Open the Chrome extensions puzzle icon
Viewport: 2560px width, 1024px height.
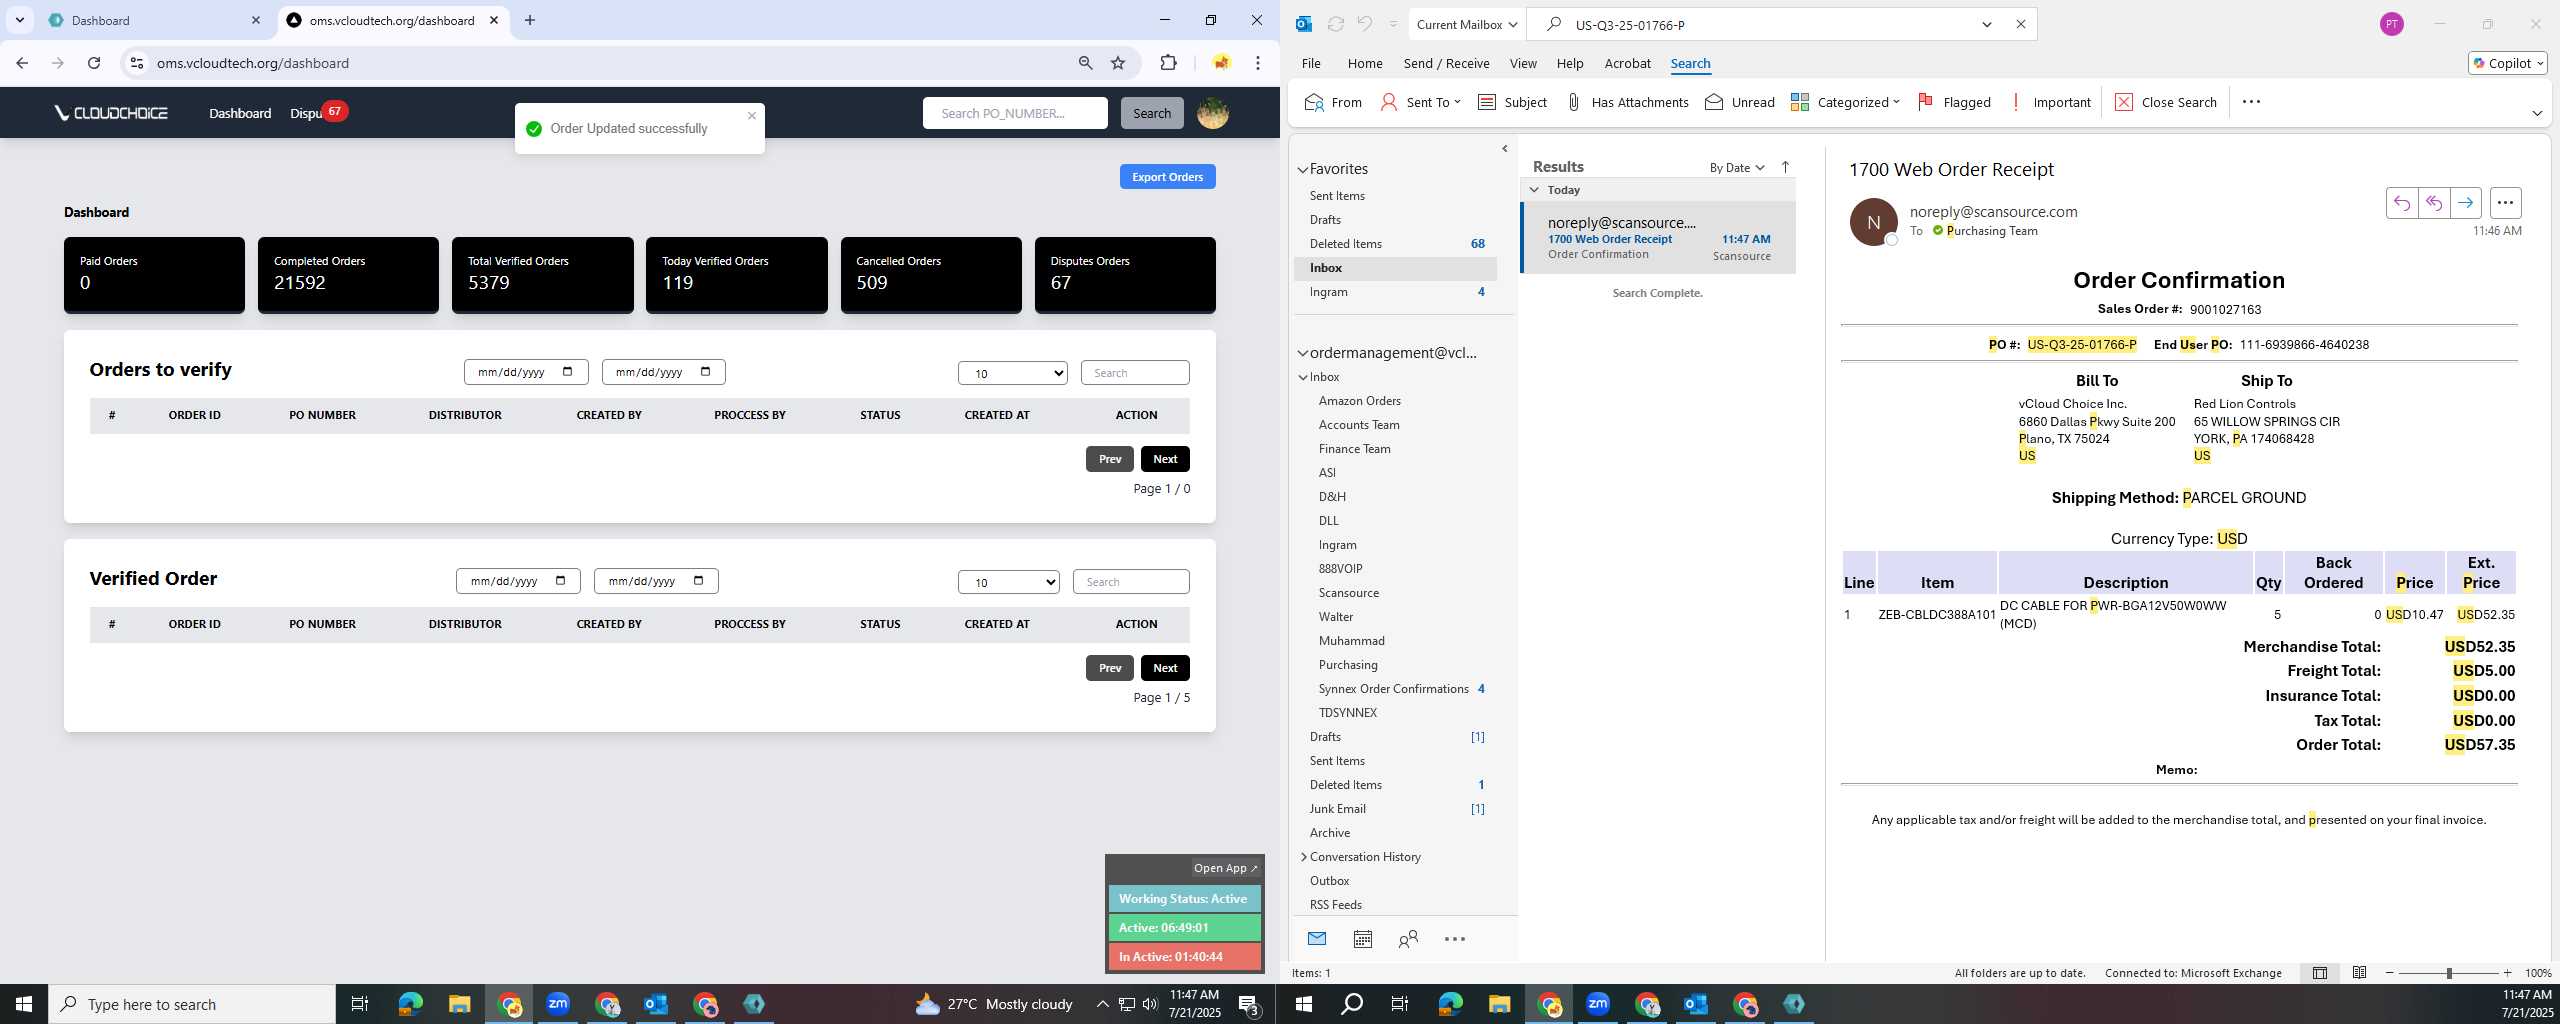[x=1168, y=63]
